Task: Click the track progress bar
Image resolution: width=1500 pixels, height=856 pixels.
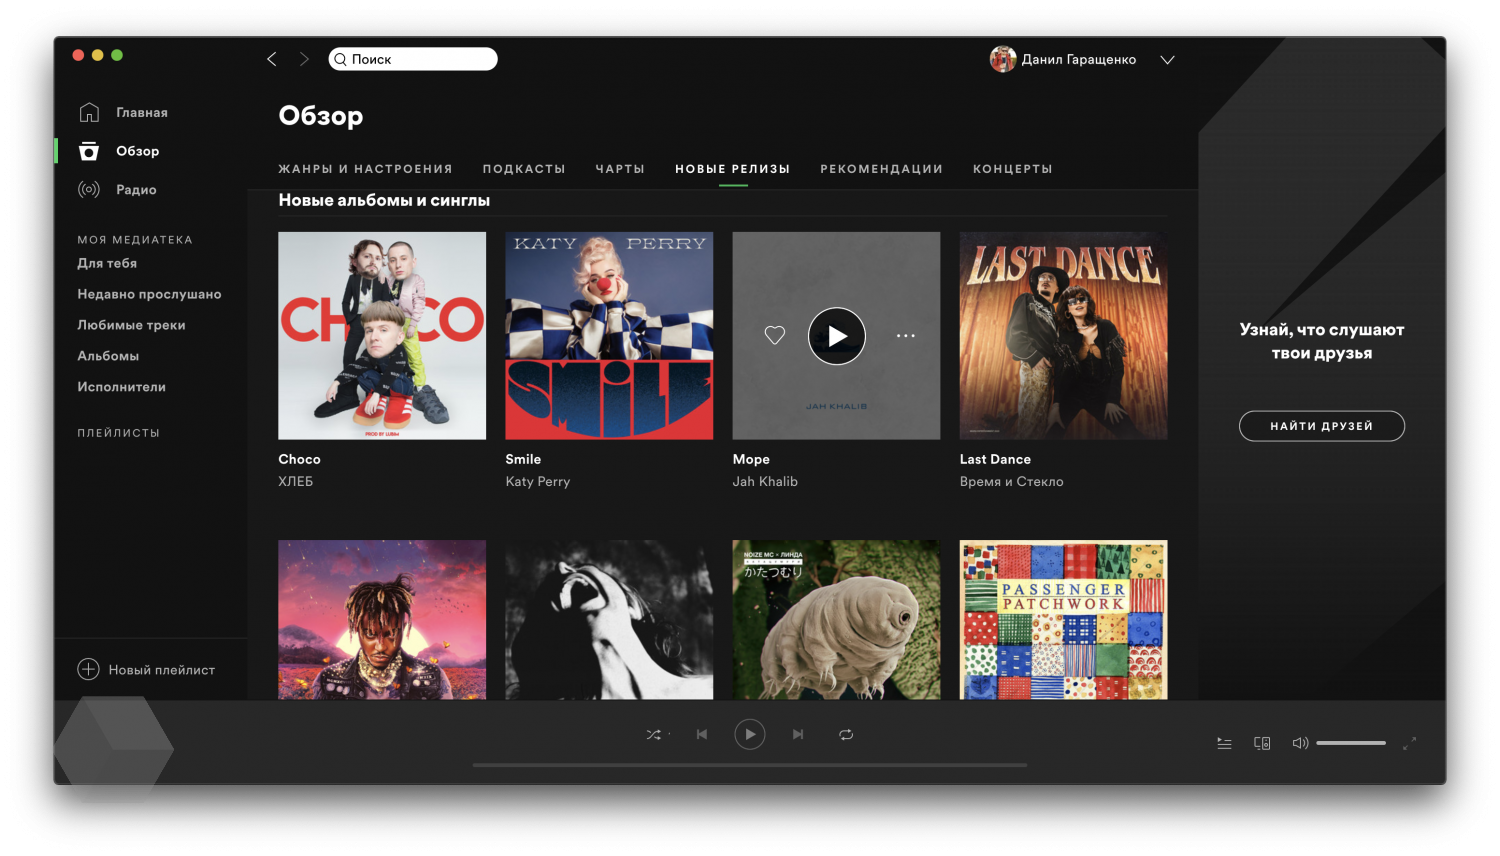Action: 750,765
